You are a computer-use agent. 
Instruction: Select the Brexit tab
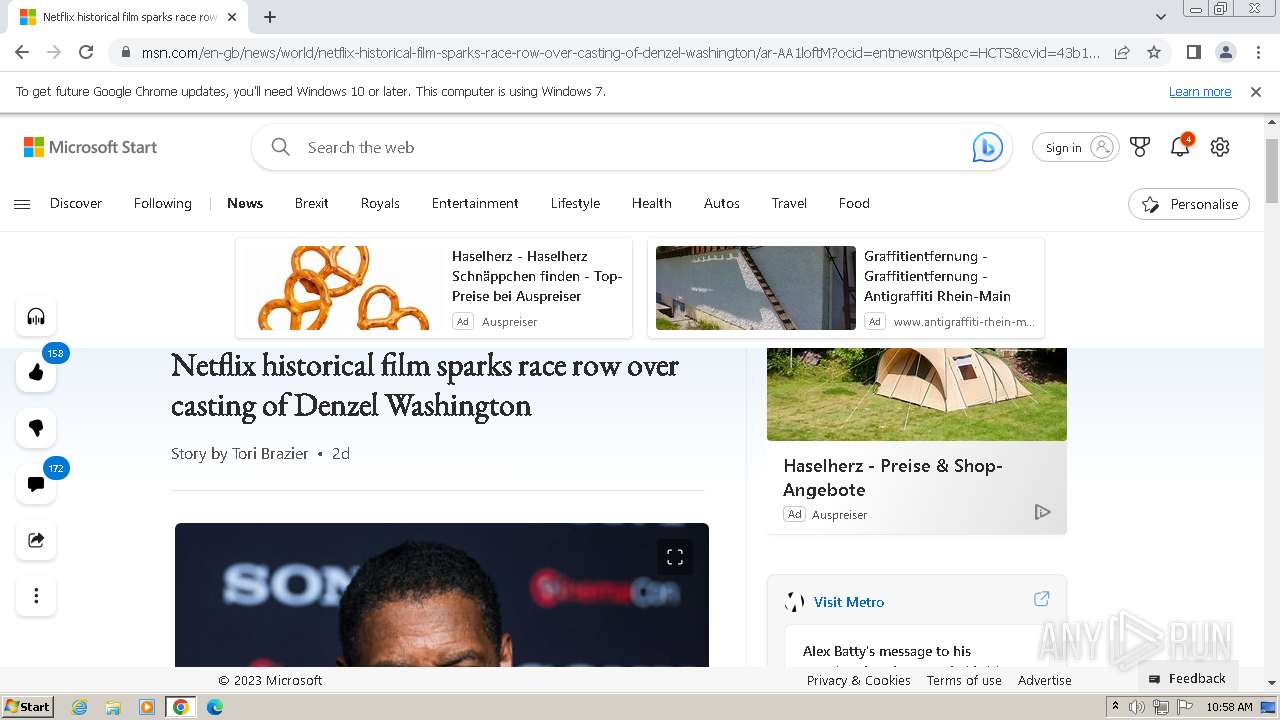(x=312, y=203)
